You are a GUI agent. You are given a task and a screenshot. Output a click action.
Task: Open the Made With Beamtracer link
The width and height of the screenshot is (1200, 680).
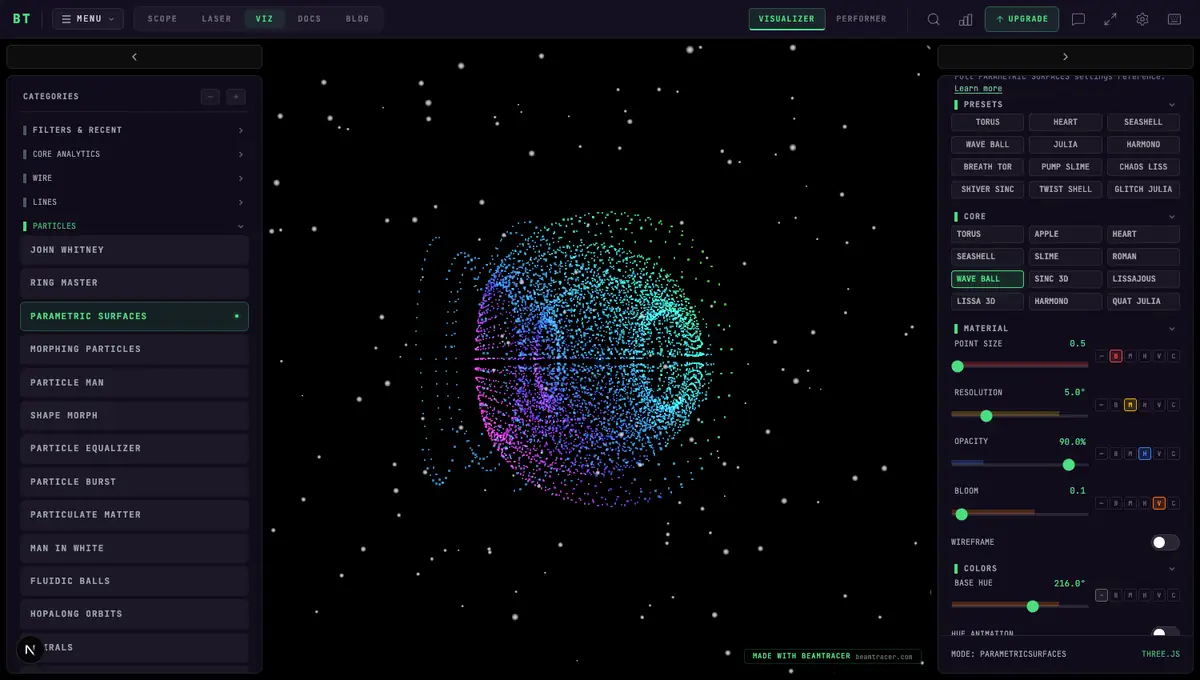coord(832,656)
